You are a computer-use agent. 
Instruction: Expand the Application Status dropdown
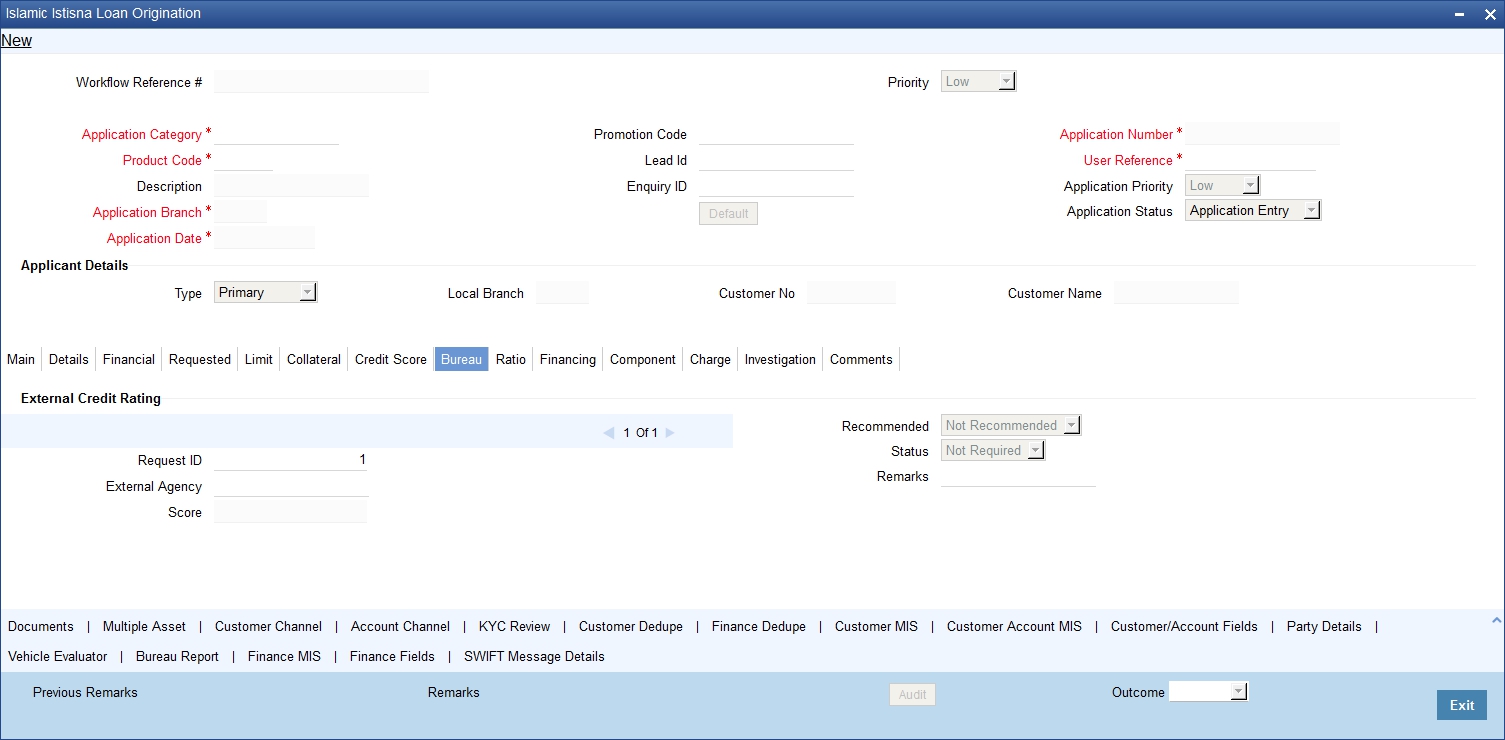(x=1253, y=211)
